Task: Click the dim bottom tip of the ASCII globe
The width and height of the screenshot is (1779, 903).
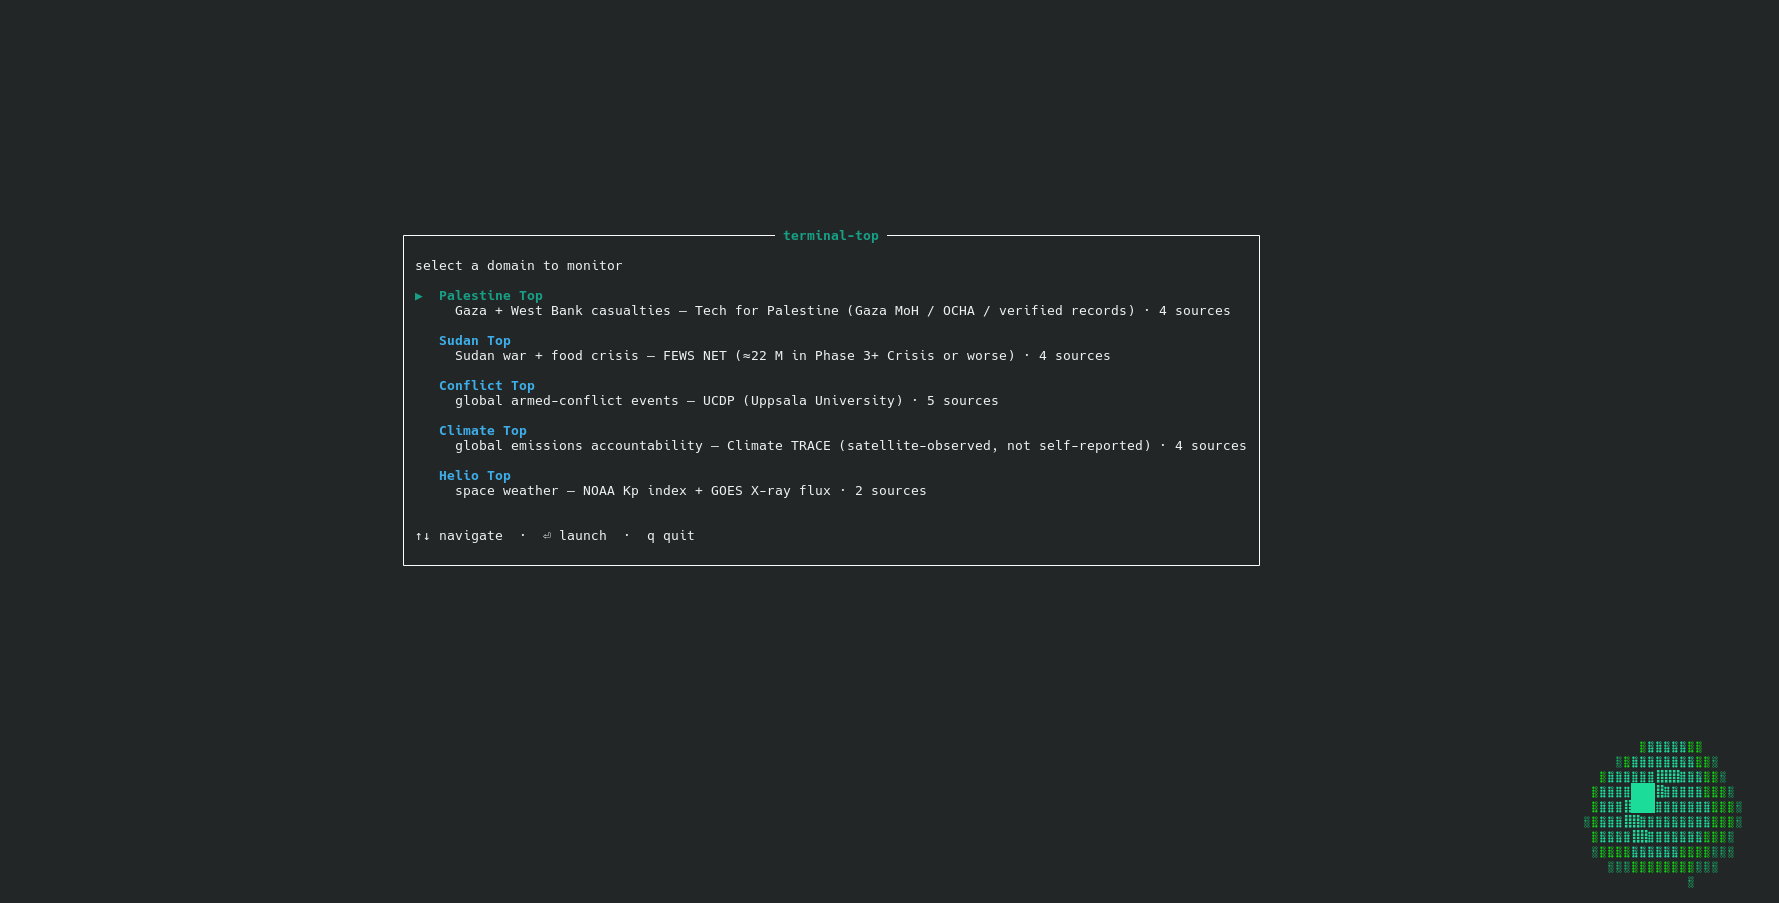Action: pyautogui.click(x=1690, y=882)
